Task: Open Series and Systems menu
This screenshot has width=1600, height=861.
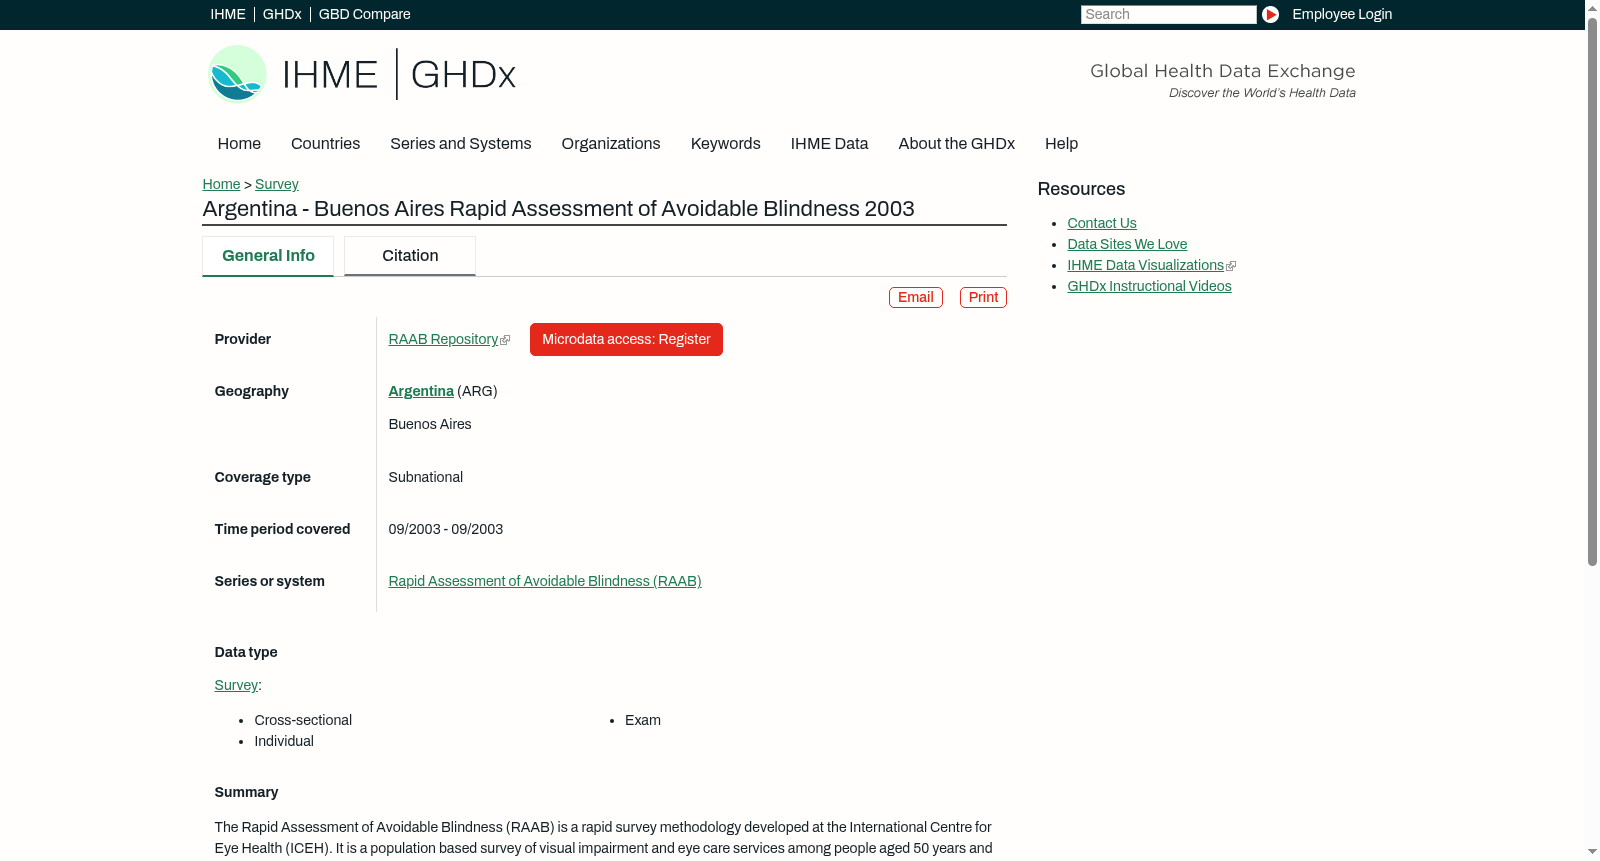Action: (460, 143)
